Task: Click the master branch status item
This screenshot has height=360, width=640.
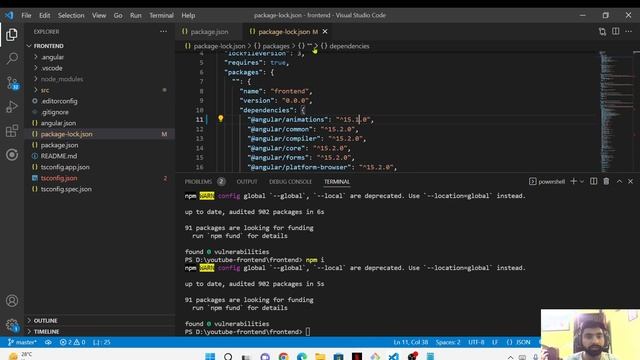Action: point(22,342)
